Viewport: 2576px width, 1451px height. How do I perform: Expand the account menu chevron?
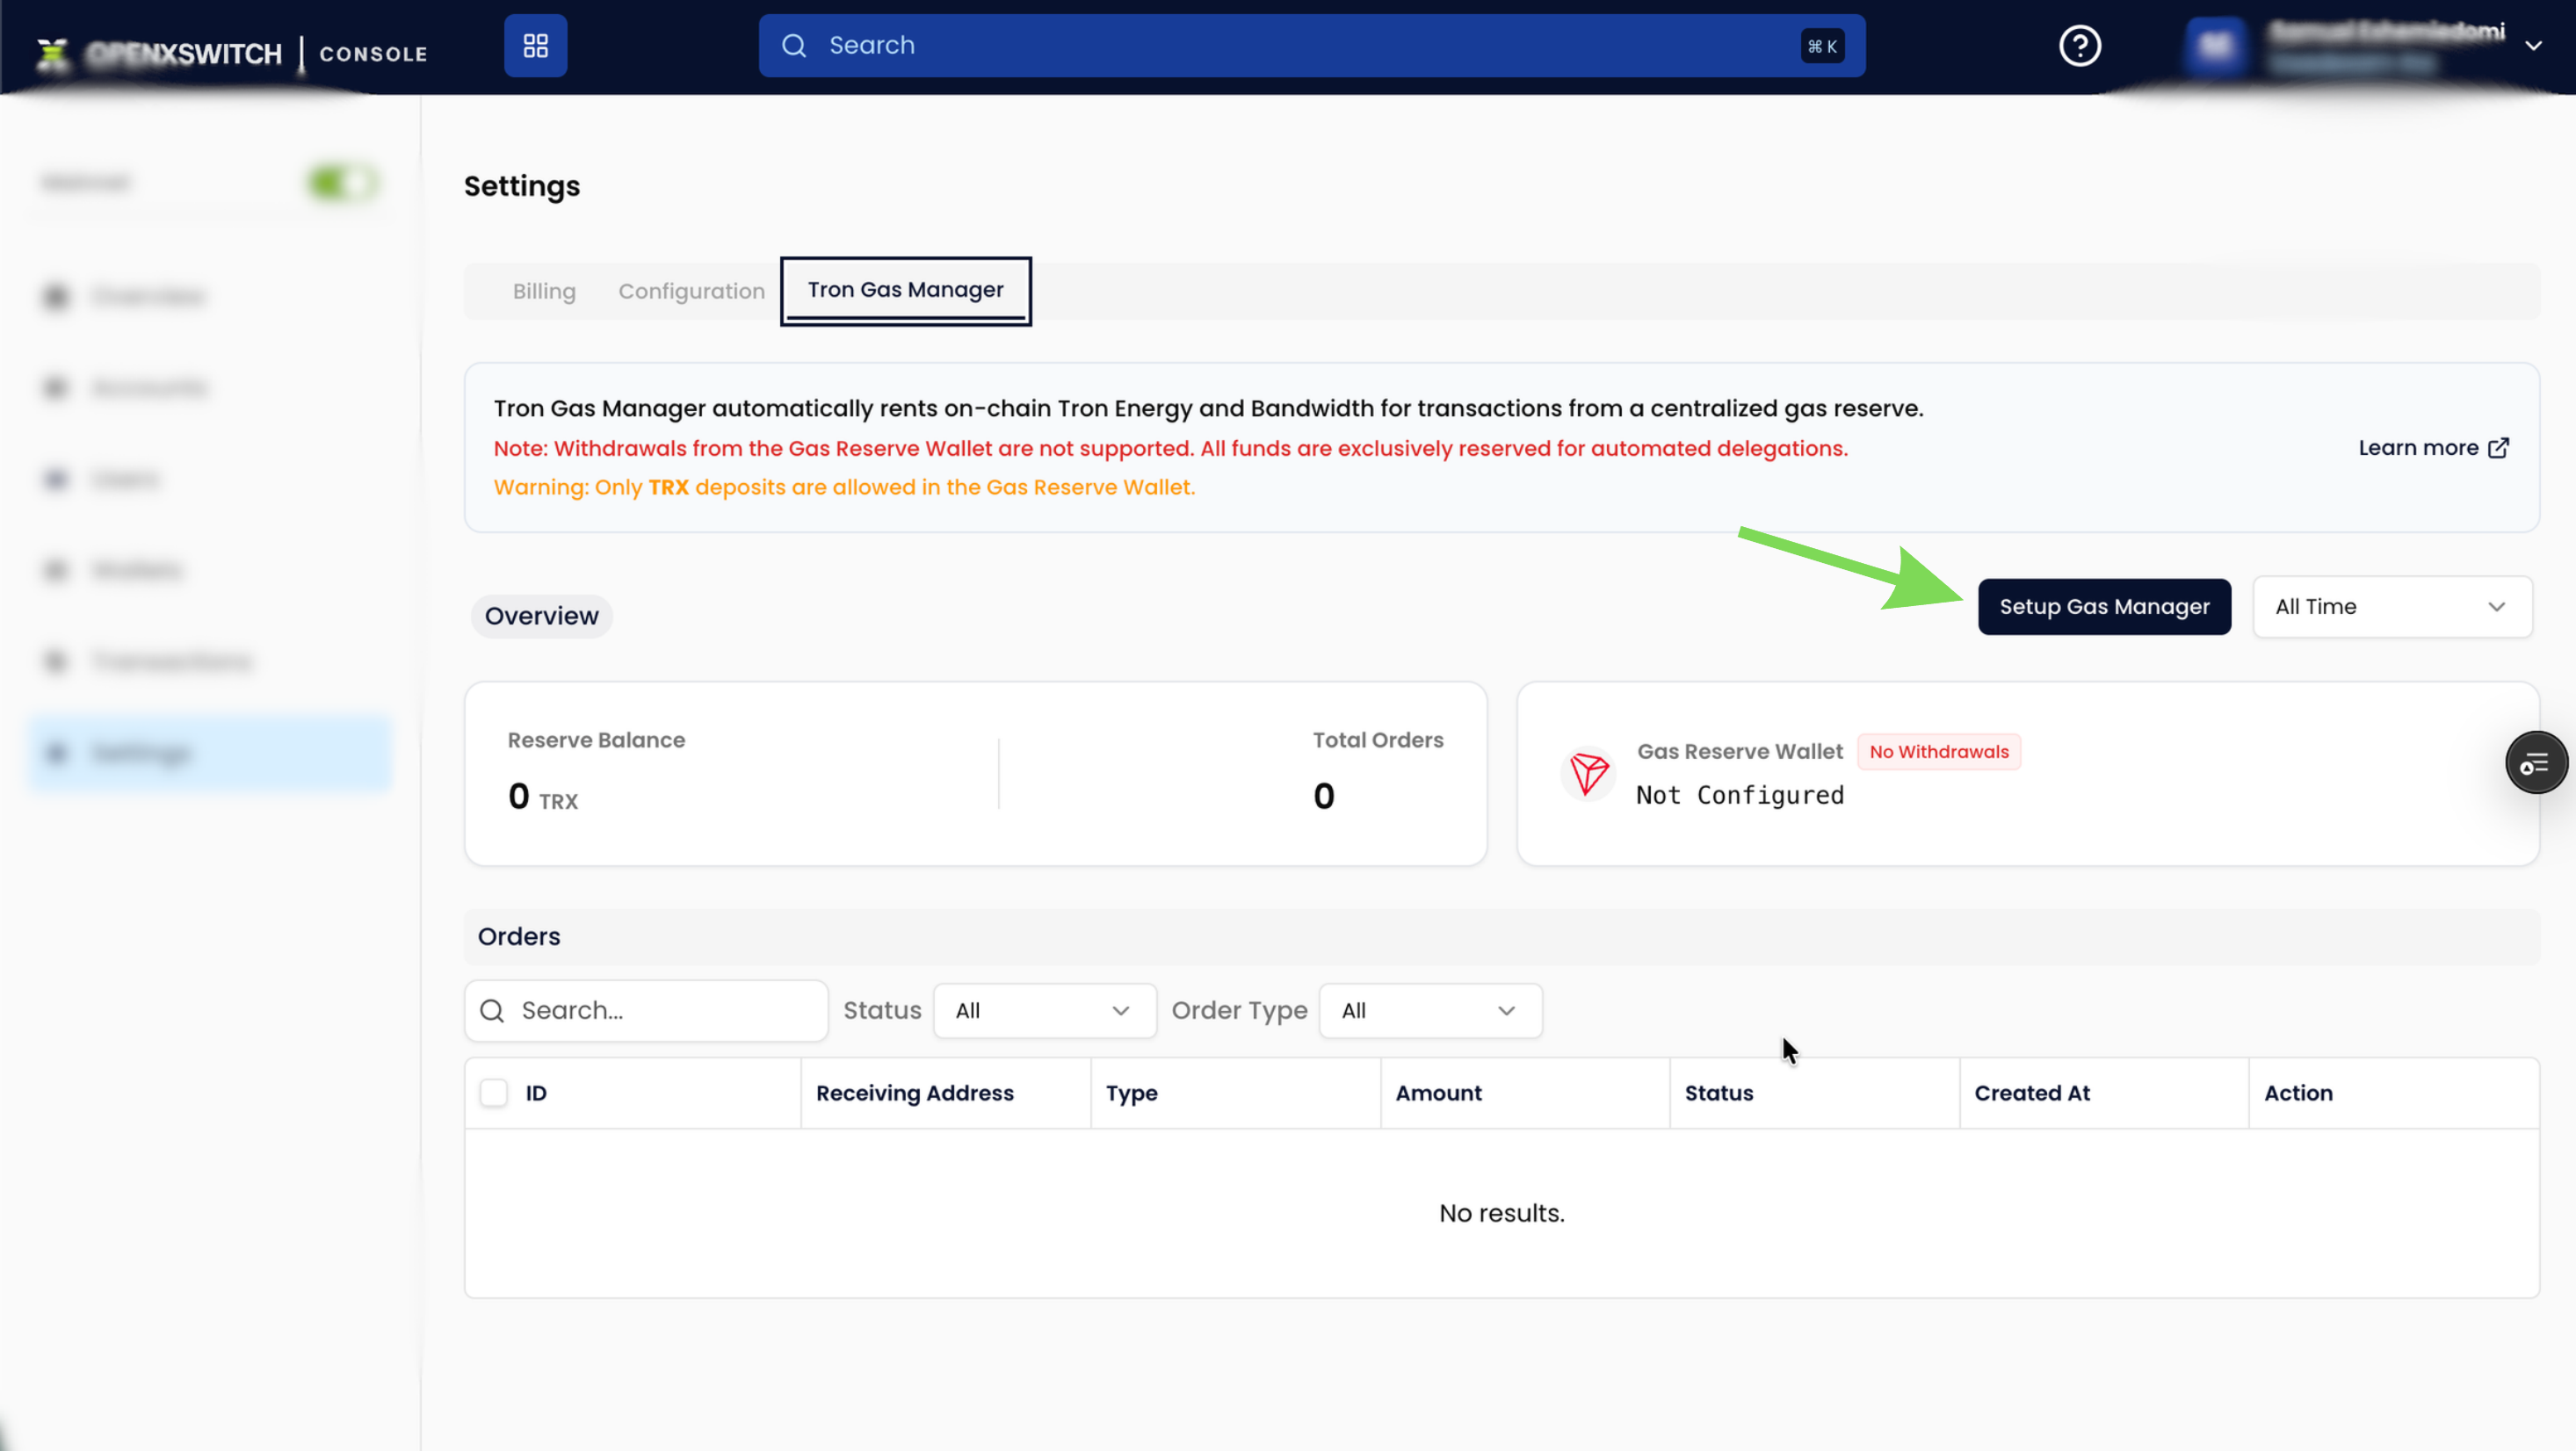point(2533,46)
